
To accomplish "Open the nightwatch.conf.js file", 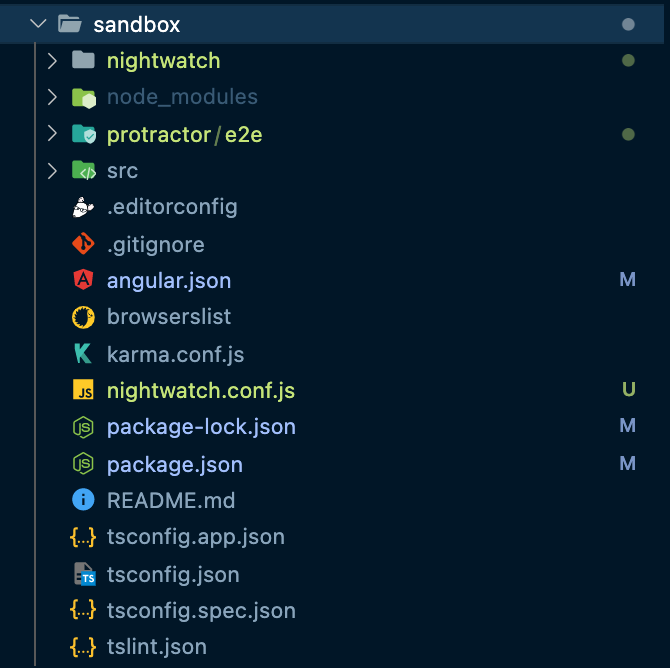I will tap(201, 391).
